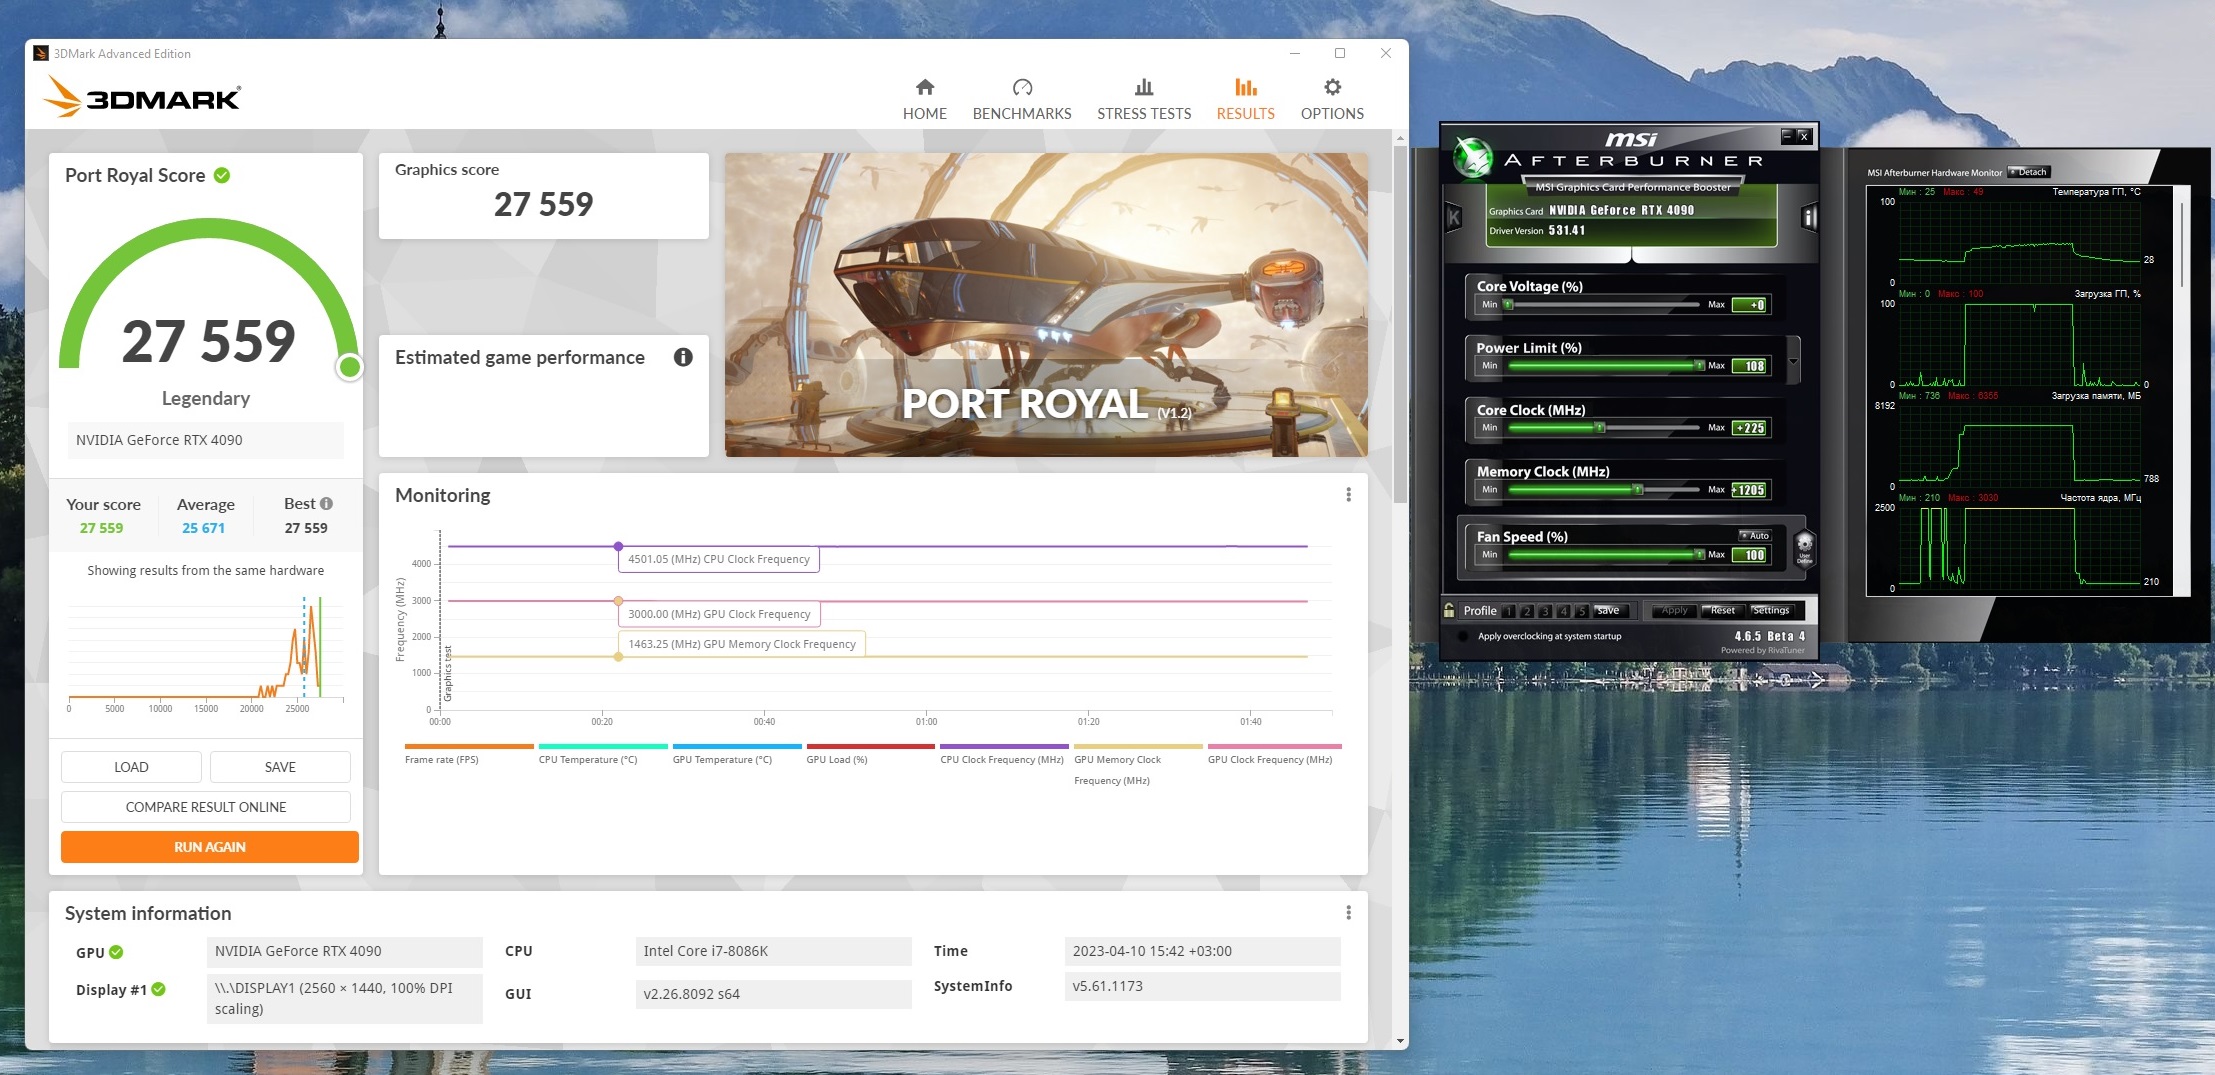This screenshot has width=2215, height=1075.
Task: Toggle CPU Clock Frequency legend item
Action: click(x=1004, y=754)
